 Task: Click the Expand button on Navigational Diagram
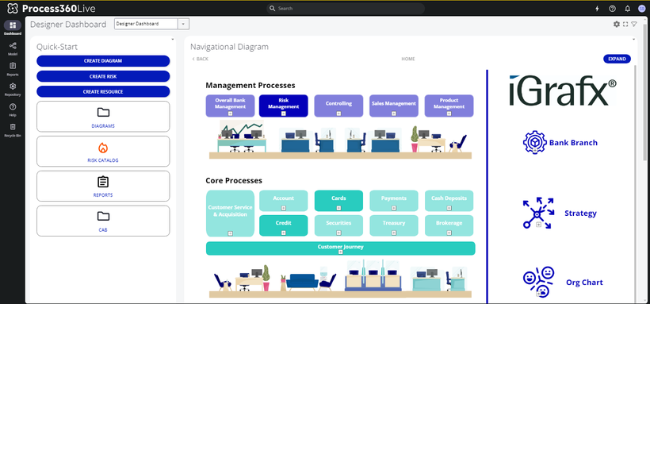click(x=617, y=59)
